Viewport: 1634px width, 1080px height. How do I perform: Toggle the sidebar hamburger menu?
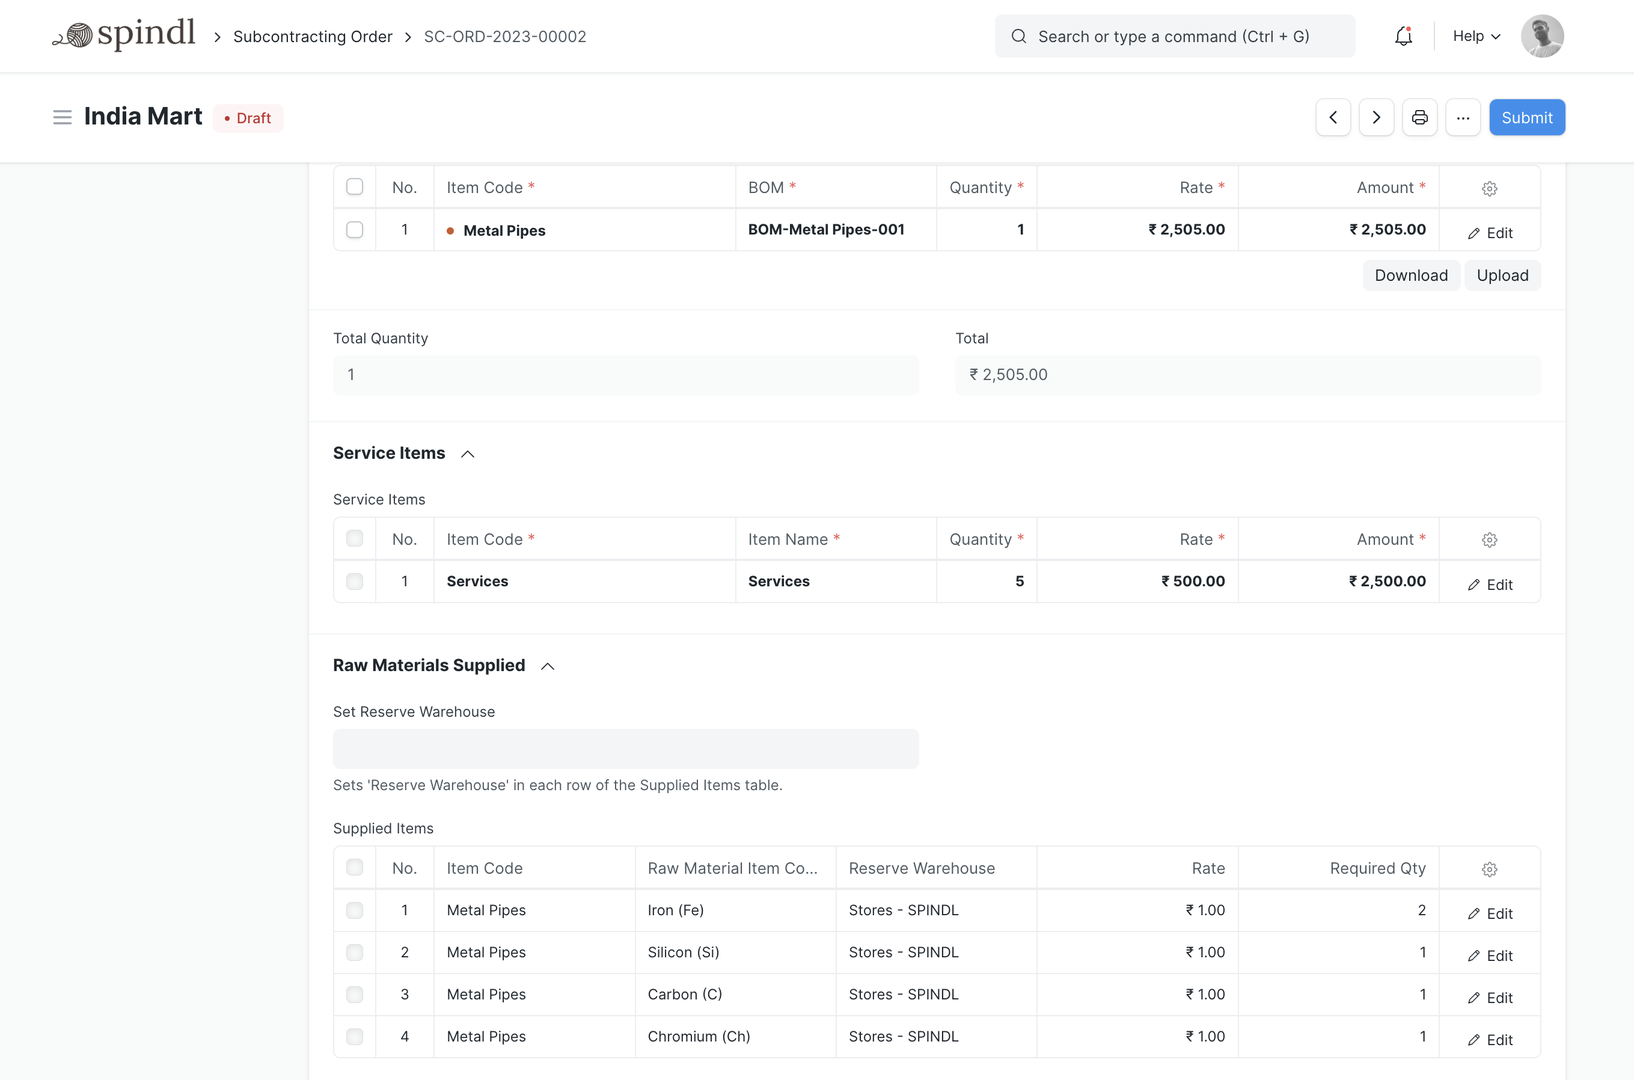pyautogui.click(x=62, y=118)
